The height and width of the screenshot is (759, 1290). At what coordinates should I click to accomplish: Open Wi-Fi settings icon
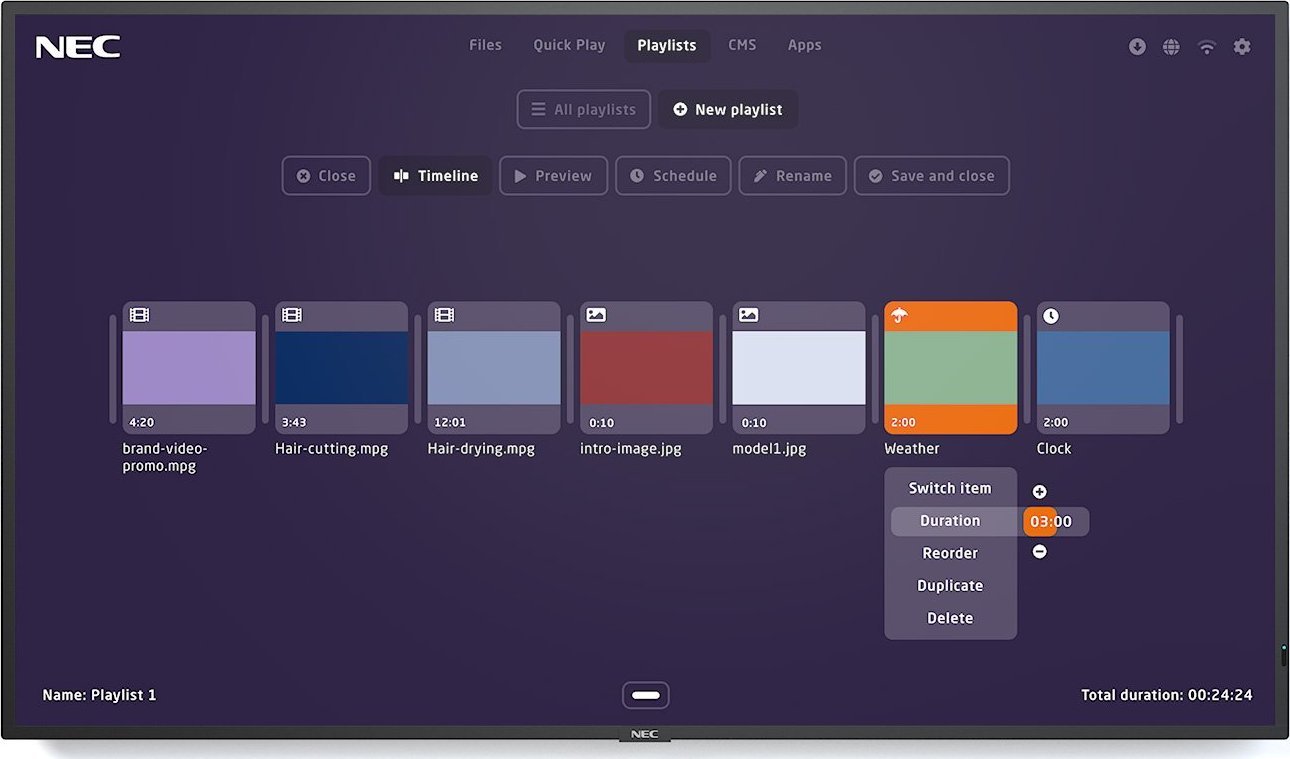pos(1207,47)
